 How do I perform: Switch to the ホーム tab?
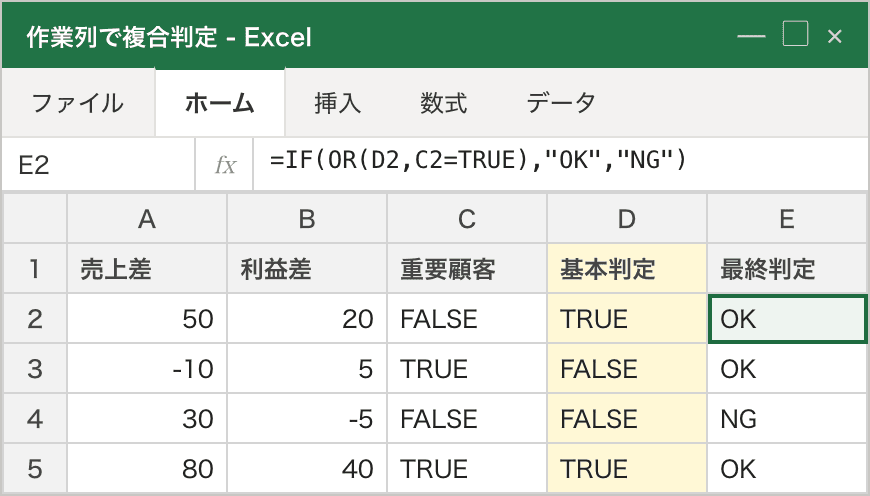click(x=220, y=103)
